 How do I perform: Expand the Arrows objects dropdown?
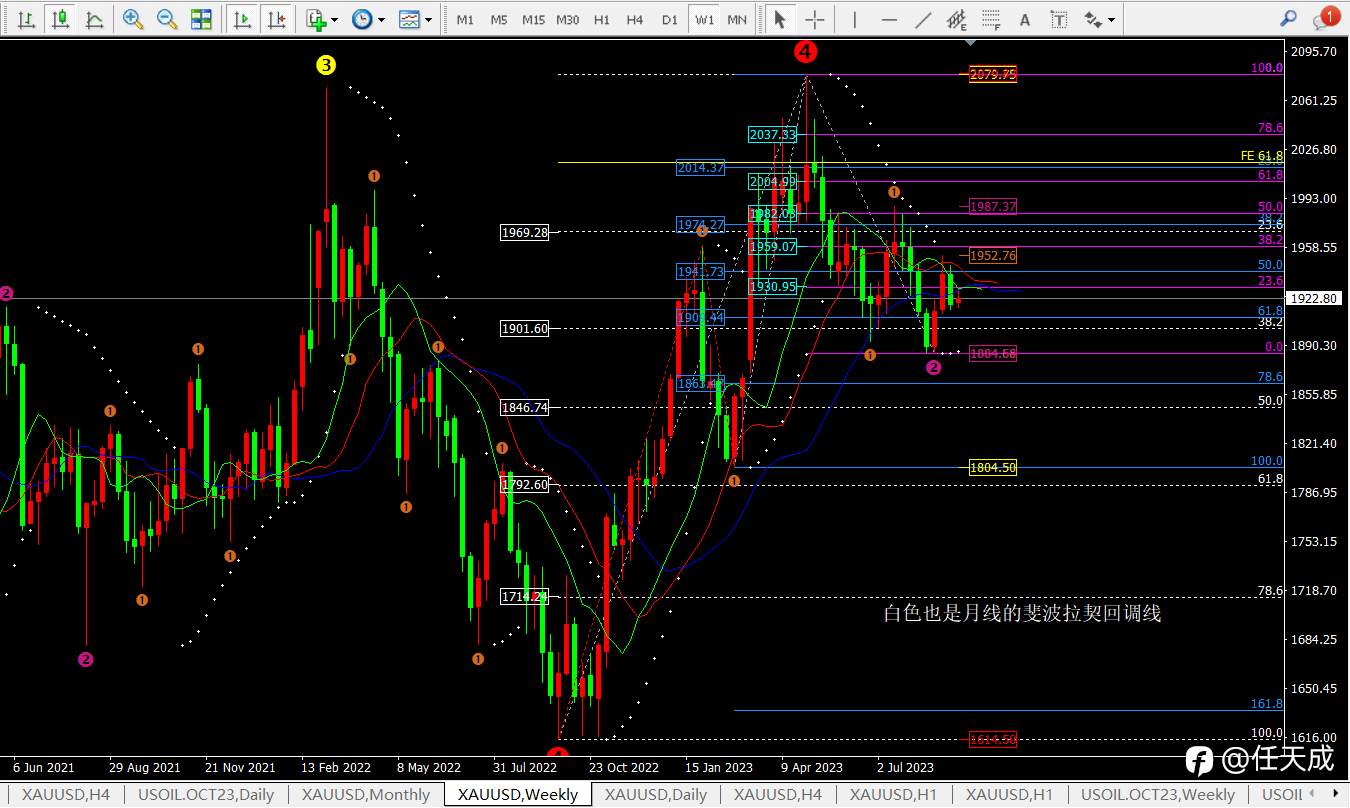[1099, 19]
